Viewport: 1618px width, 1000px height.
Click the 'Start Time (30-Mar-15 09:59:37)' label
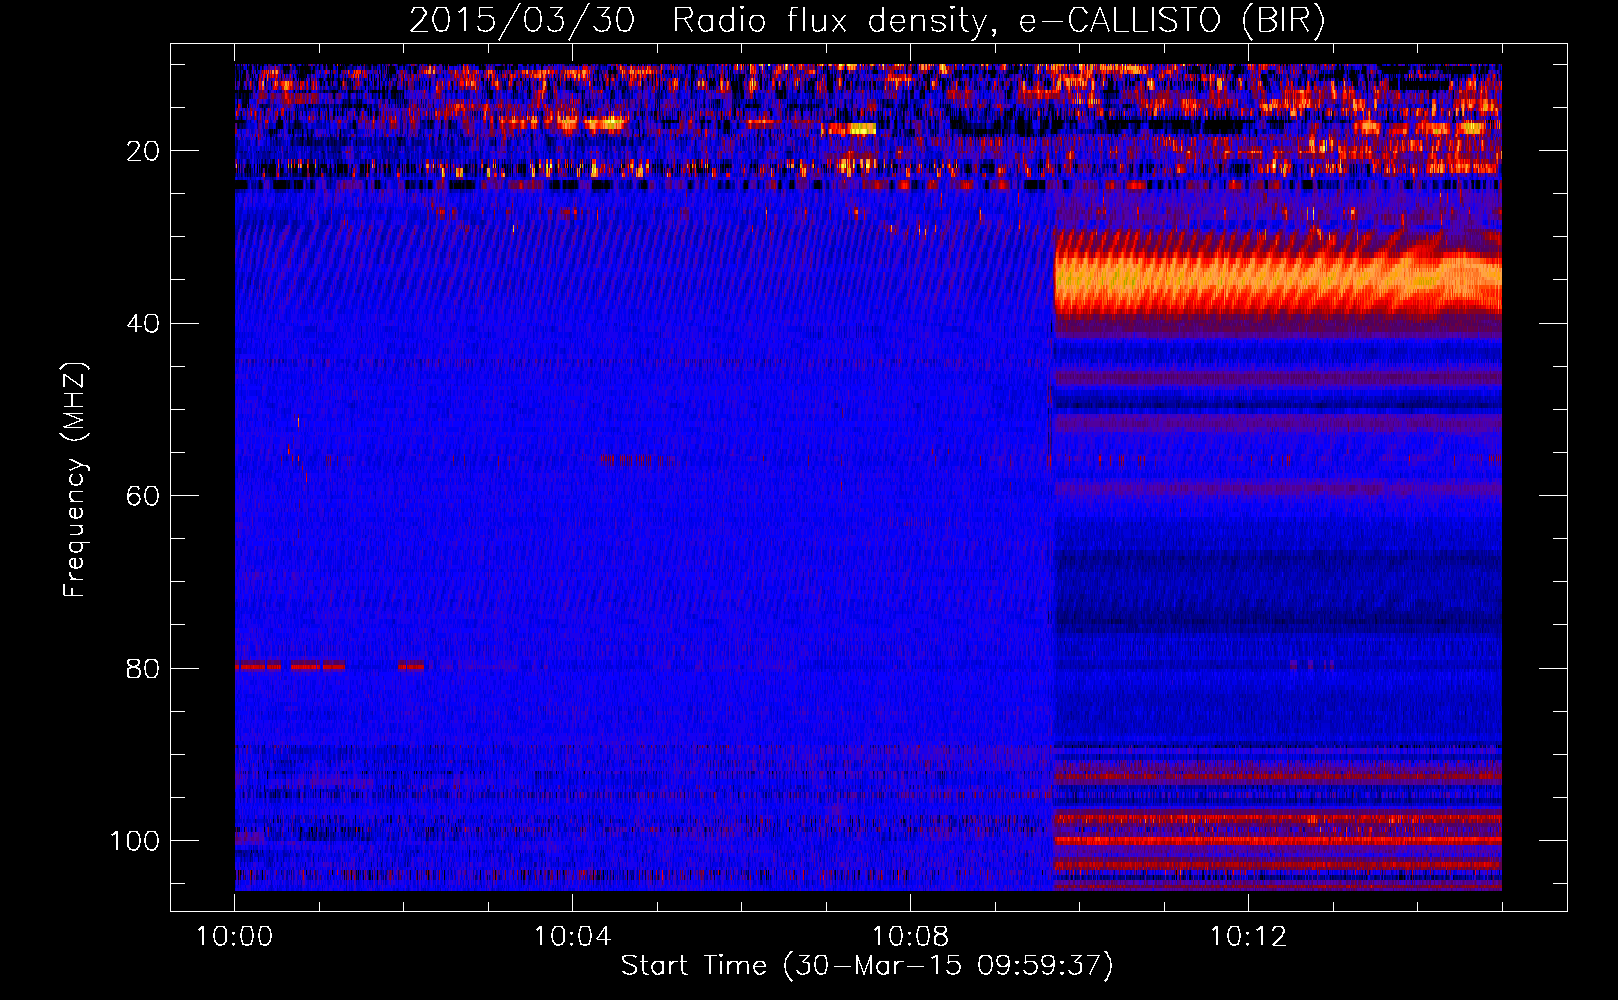click(867, 966)
